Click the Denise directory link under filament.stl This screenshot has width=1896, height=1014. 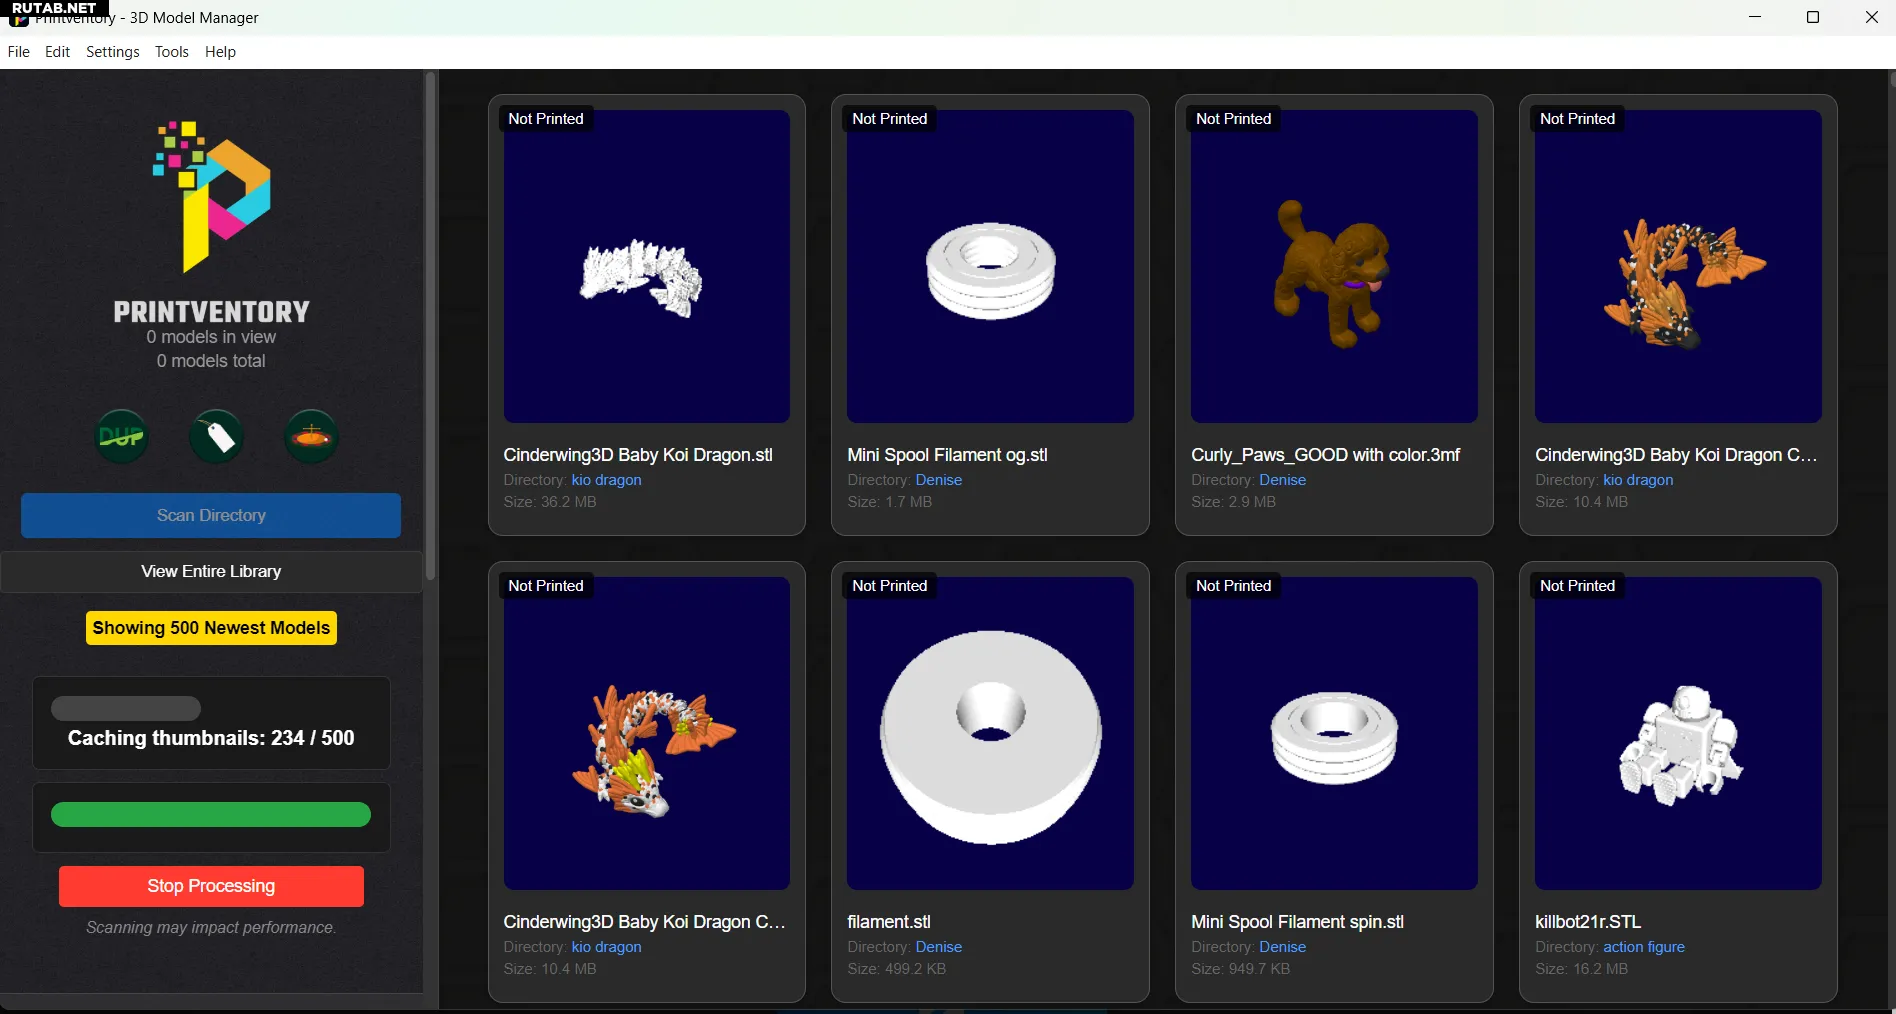pyautogui.click(x=939, y=947)
